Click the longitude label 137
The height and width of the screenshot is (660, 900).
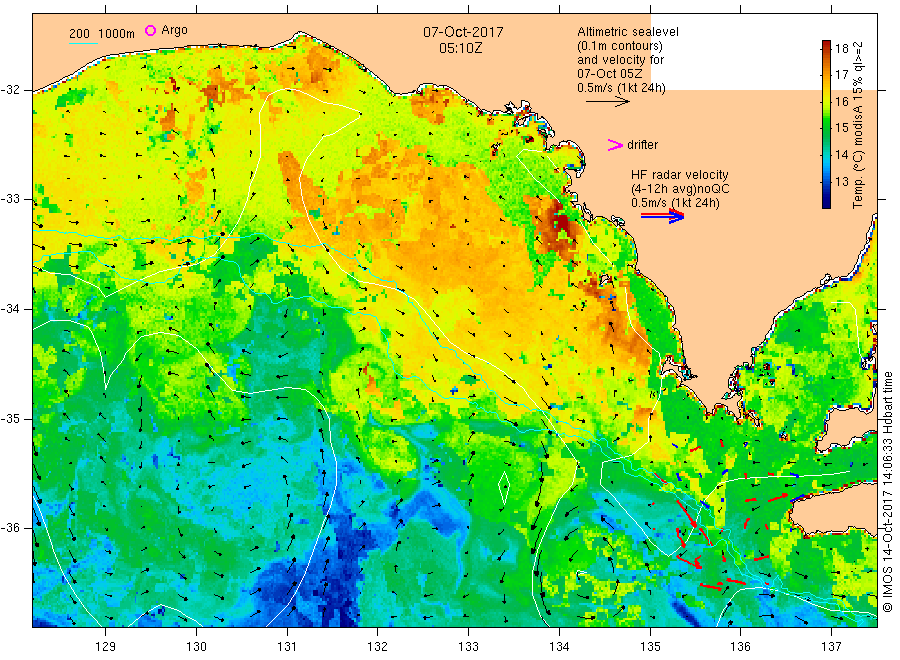[831, 646]
